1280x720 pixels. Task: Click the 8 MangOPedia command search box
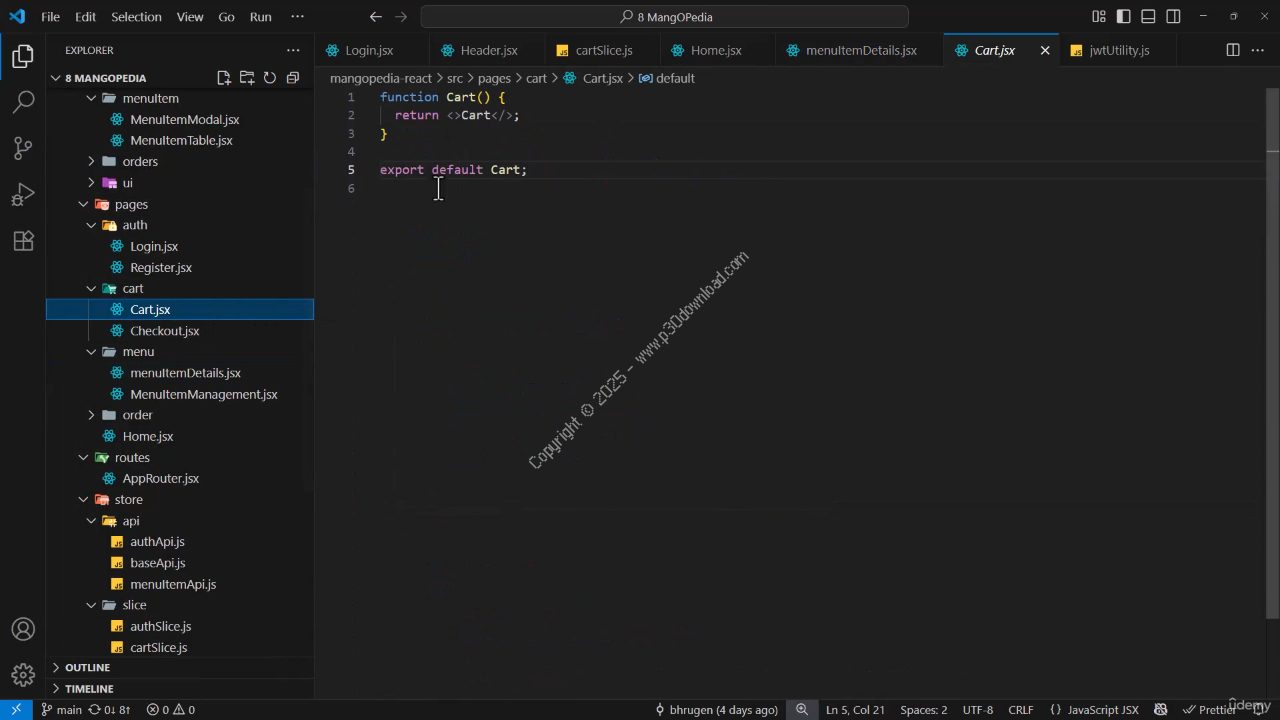[664, 17]
